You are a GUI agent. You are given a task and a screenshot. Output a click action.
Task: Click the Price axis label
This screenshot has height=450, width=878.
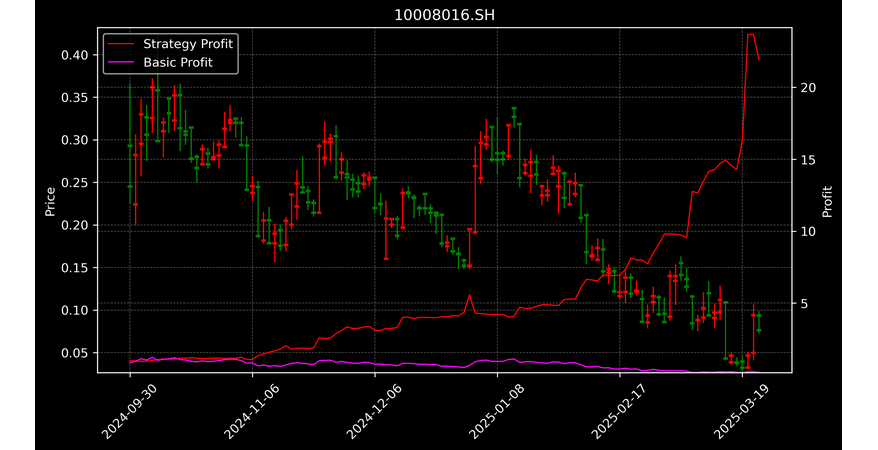pyautogui.click(x=50, y=202)
